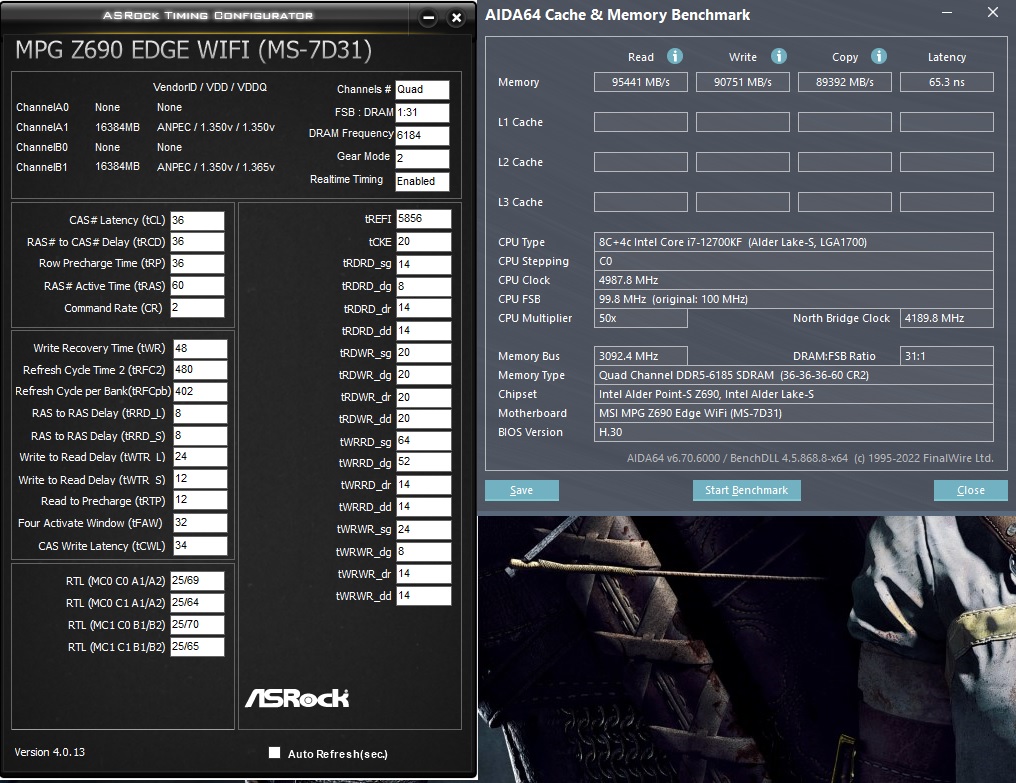This screenshot has width=1016, height=783.
Task: Click the DRAM:FSB Ratio value 31:1
Action: [x=947, y=356]
